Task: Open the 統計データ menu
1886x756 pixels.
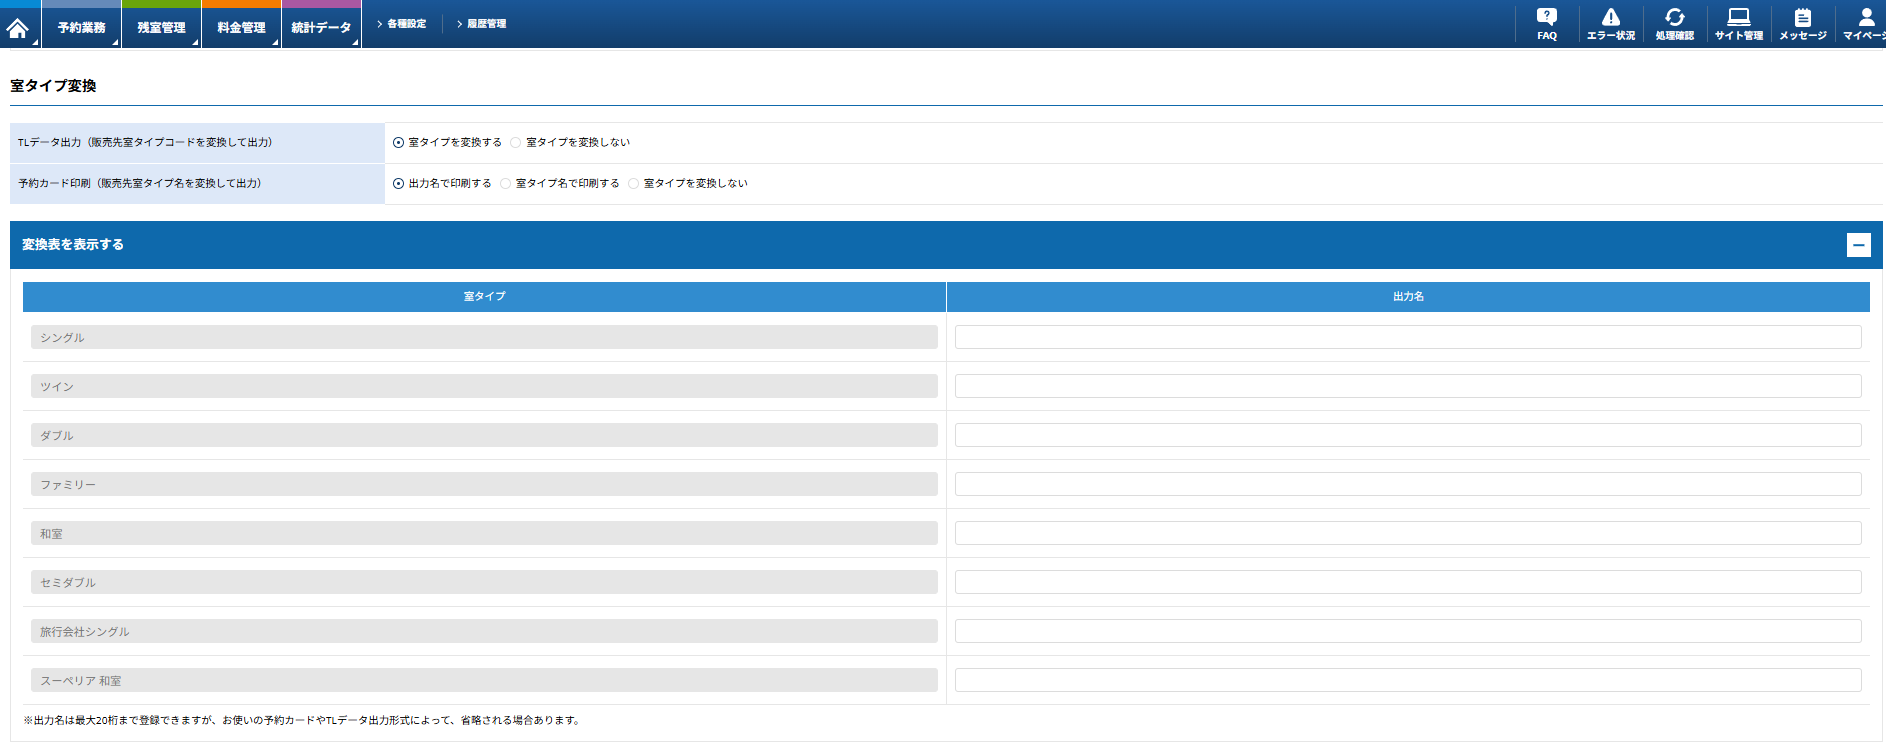Action: pos(321,27)
